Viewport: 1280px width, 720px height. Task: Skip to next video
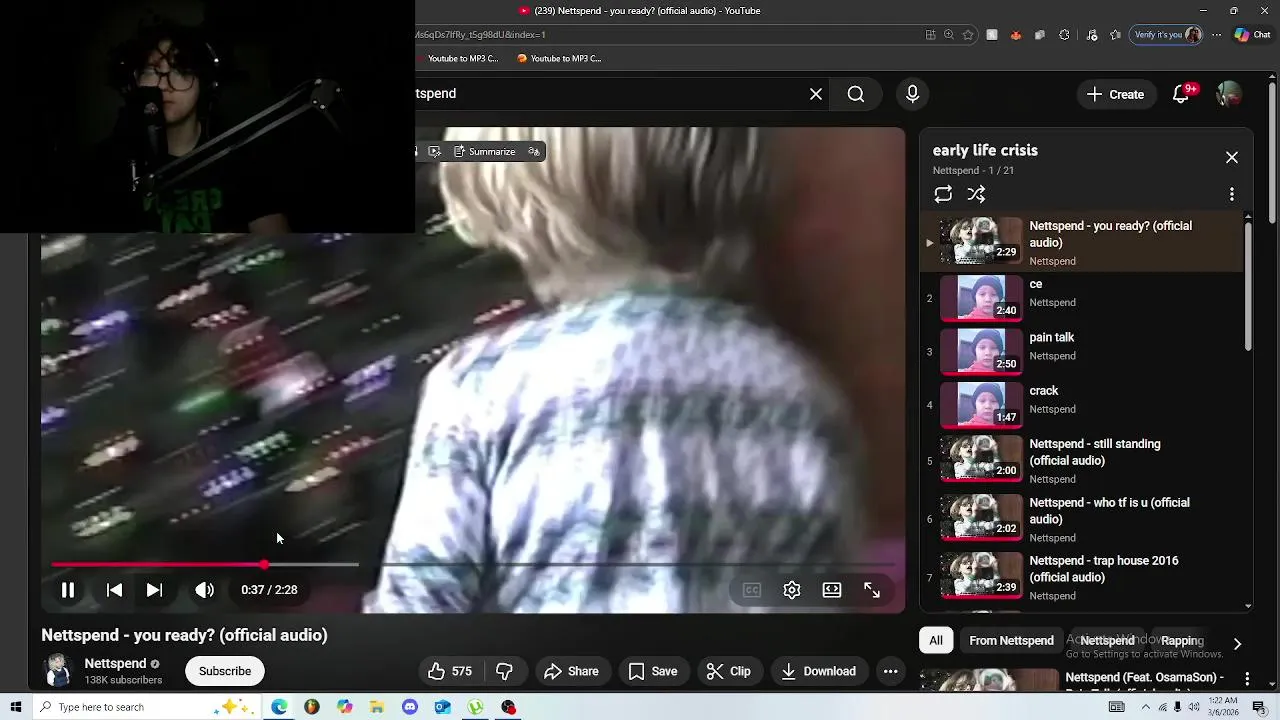point(154,590)
